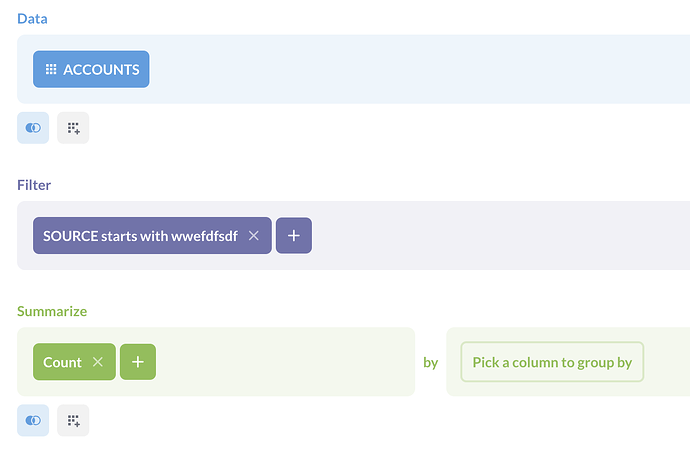Click the Filter section heading
690x458 pixels.
[34, 185]
